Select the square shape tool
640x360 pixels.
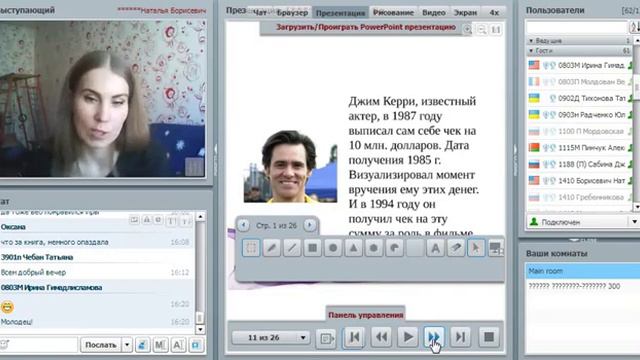pyautogui.click(x=312, y=248)
